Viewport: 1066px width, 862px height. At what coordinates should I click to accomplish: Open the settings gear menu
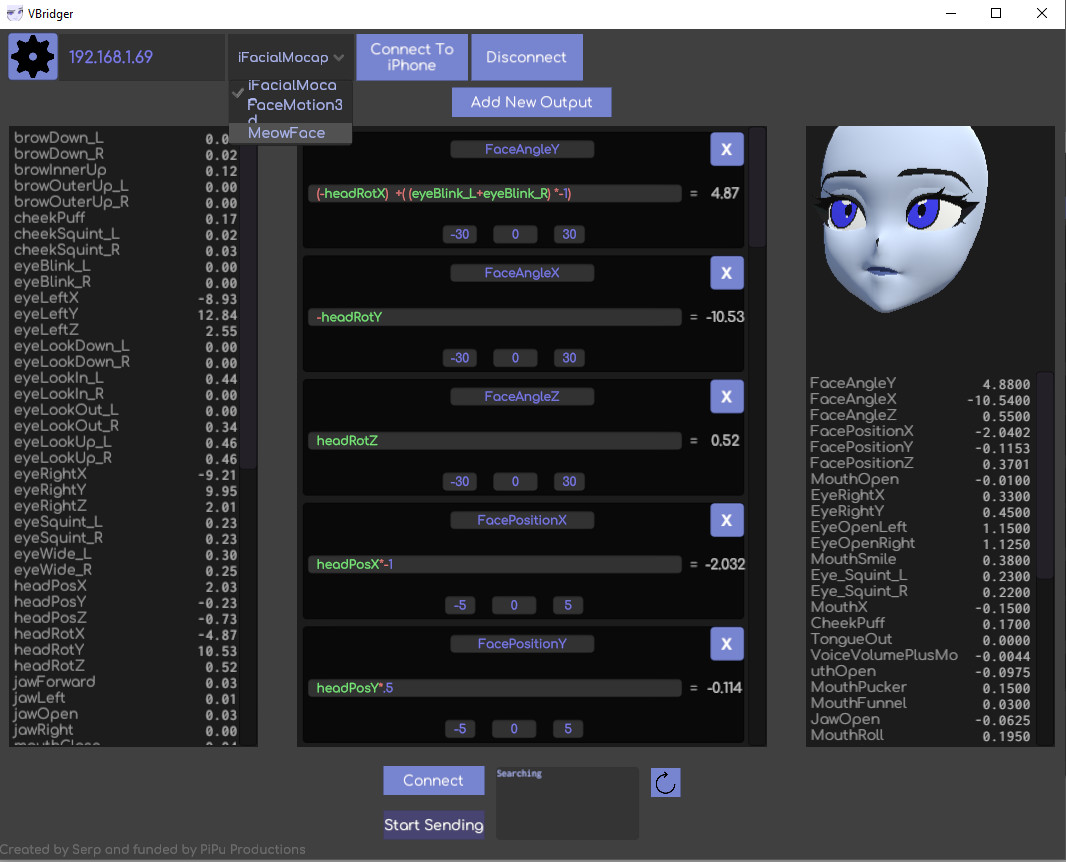point(33,57)
